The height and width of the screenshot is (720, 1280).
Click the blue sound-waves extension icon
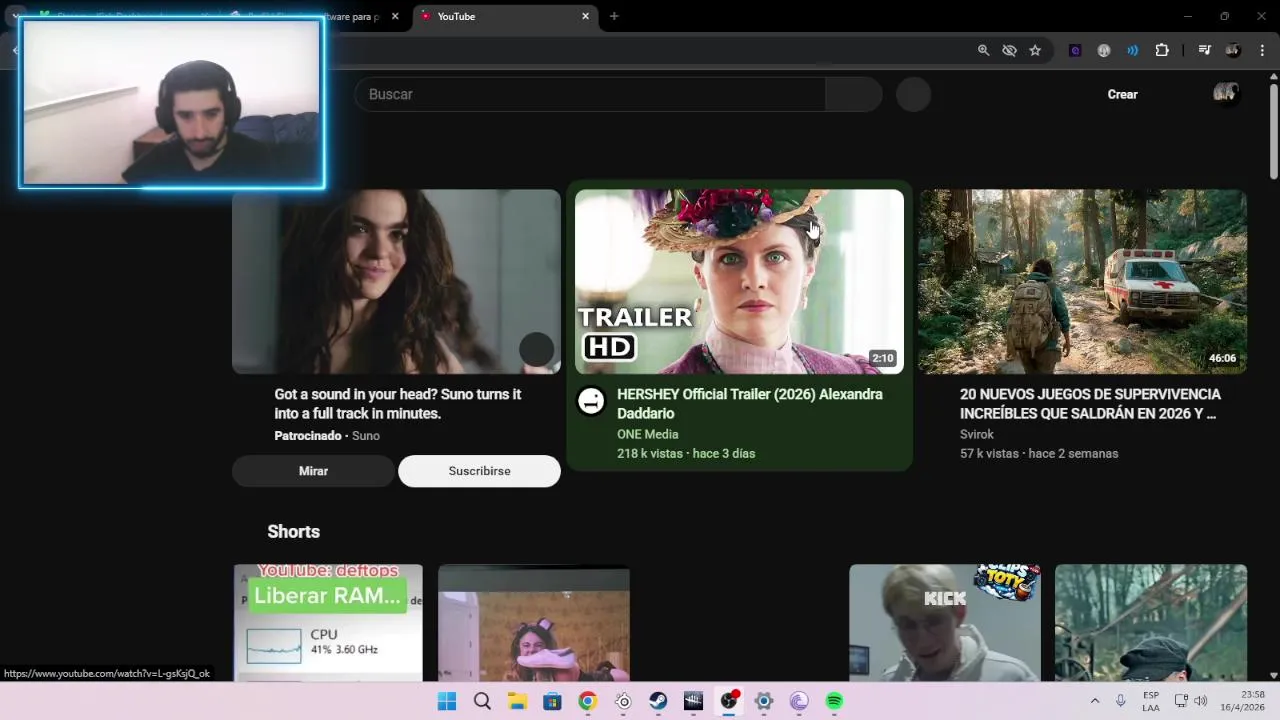[x=1132, y=50]
